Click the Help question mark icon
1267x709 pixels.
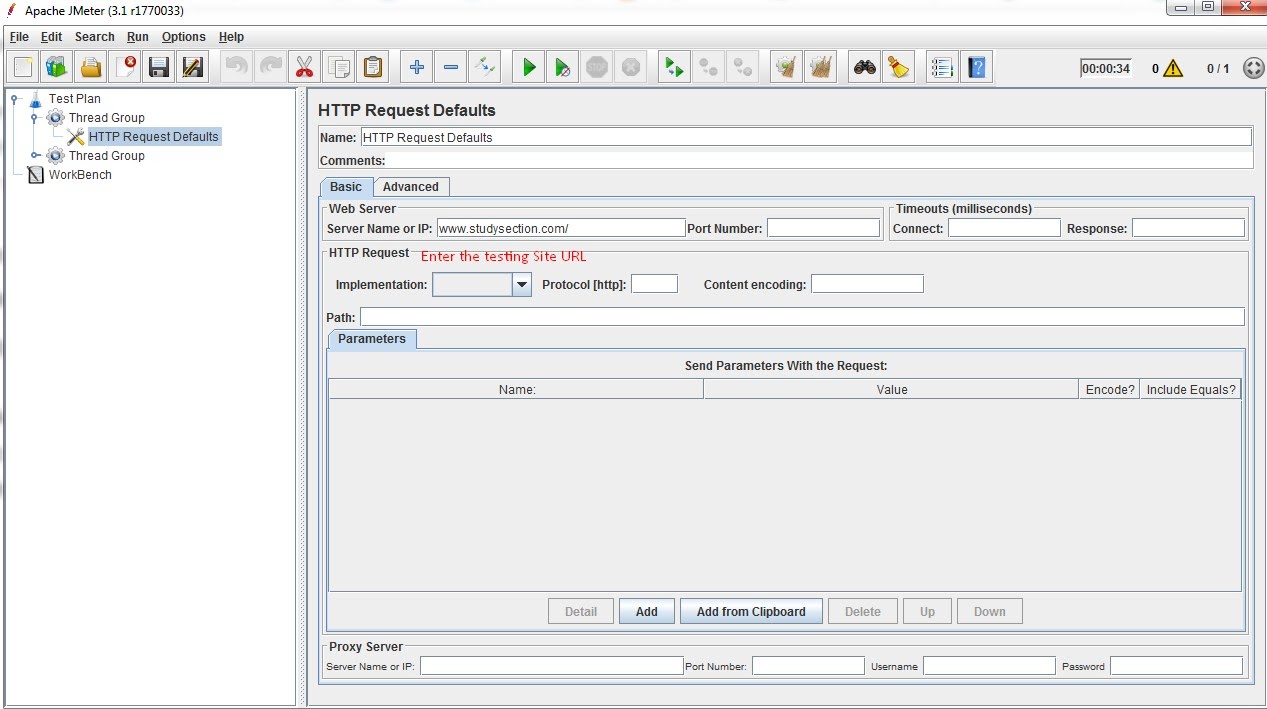977,68
